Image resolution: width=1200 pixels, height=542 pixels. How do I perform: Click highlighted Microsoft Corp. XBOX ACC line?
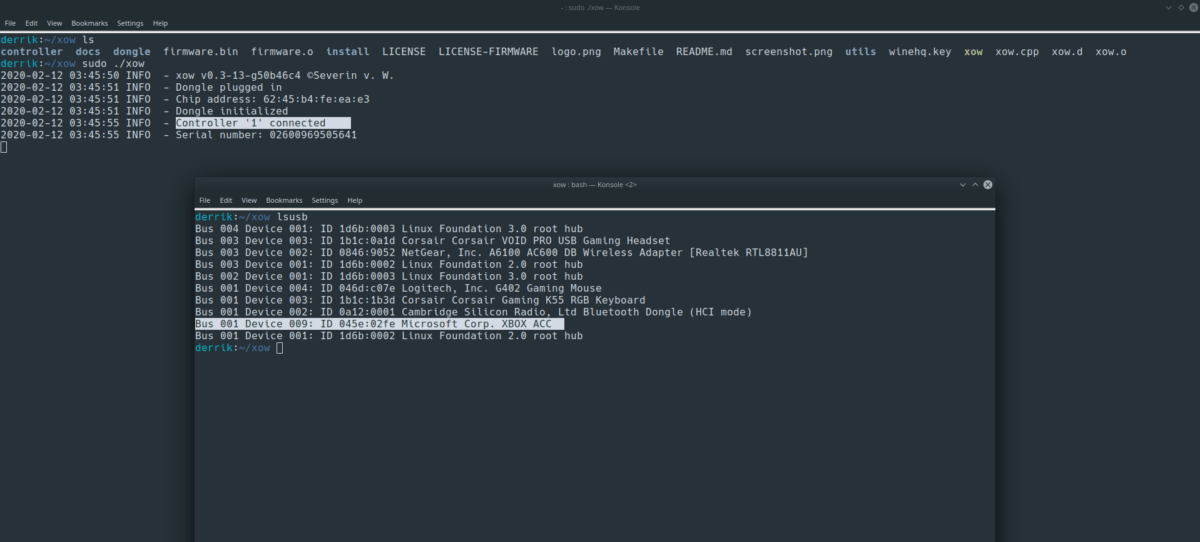[380, 325]
